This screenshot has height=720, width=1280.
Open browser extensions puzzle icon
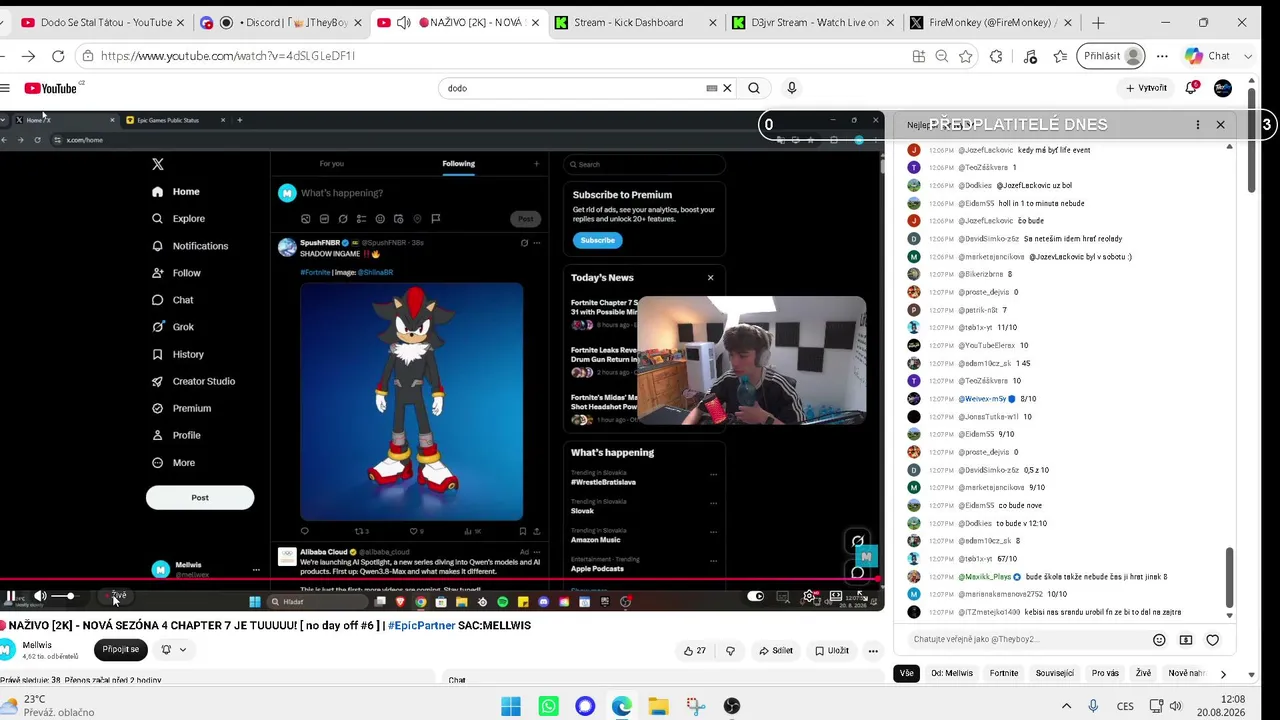[996, 56]
